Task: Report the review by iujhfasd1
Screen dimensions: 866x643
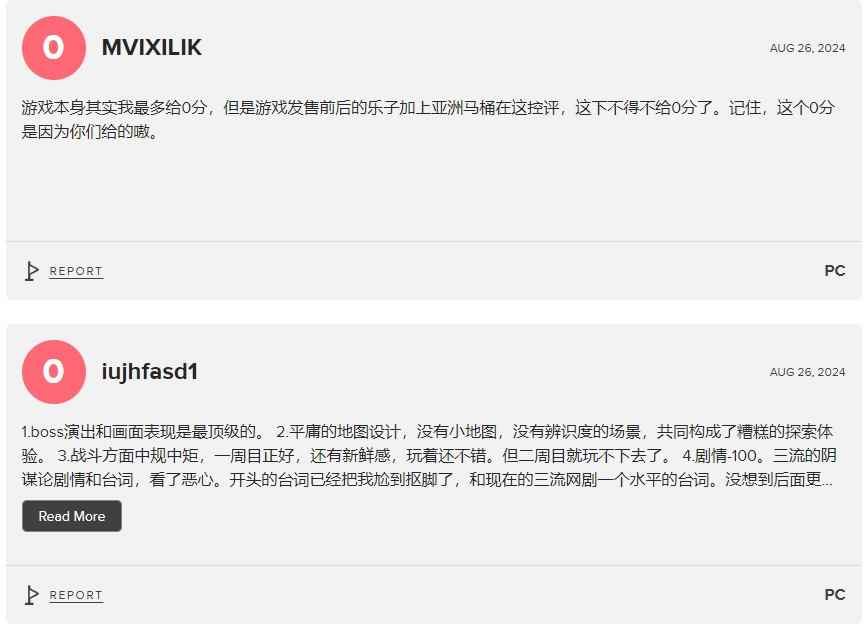Action: 76,595
